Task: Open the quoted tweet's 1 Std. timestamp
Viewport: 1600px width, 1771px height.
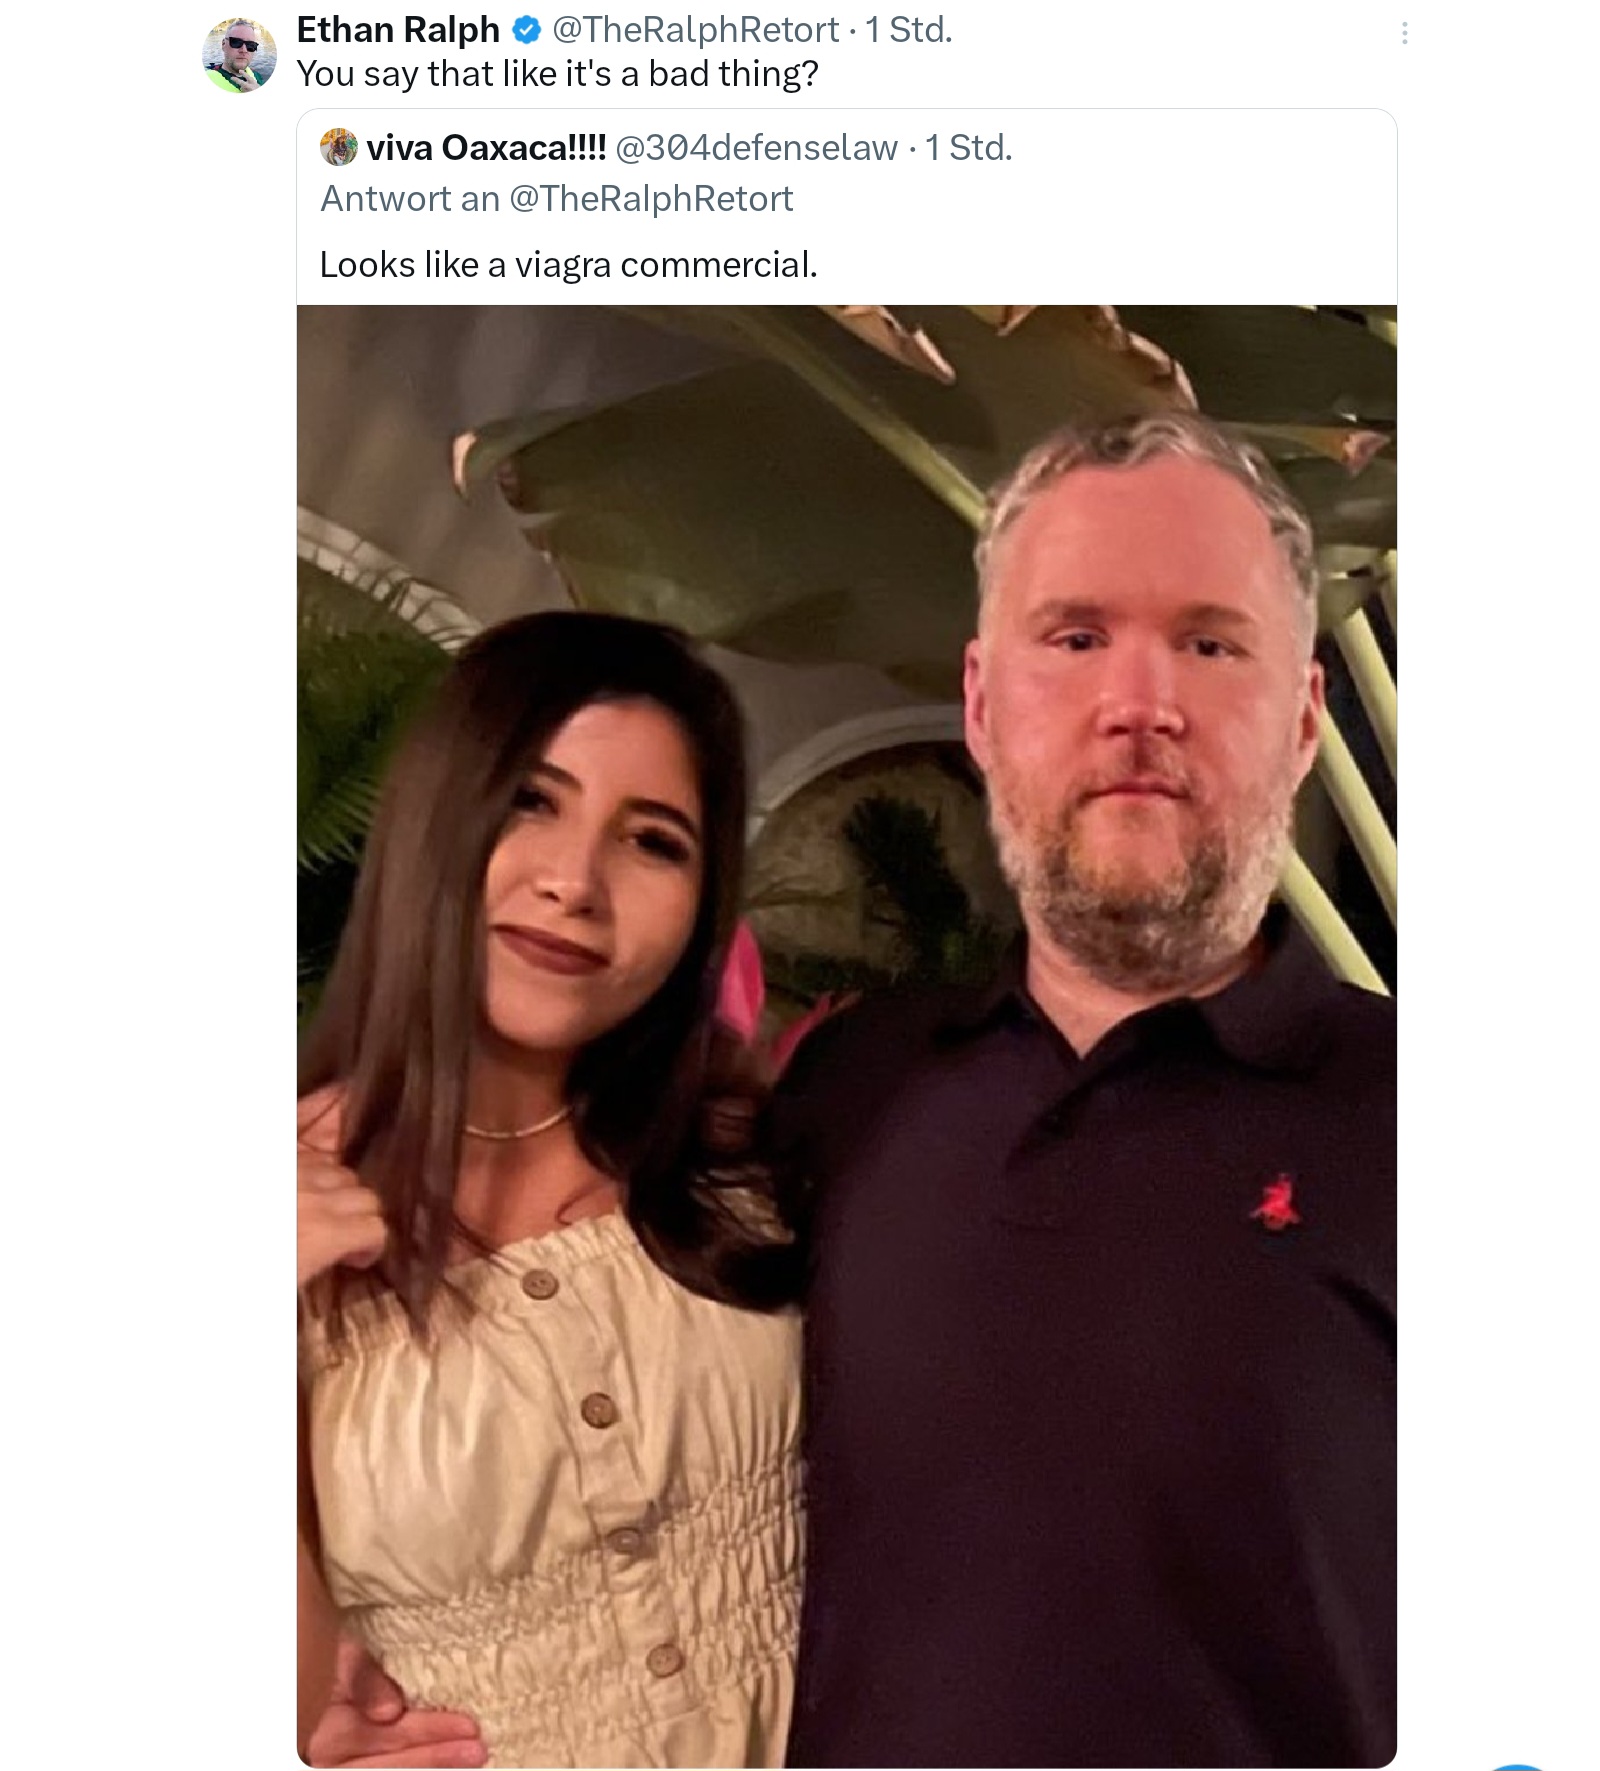Action: pyautogui.click(x=968, y=148)
